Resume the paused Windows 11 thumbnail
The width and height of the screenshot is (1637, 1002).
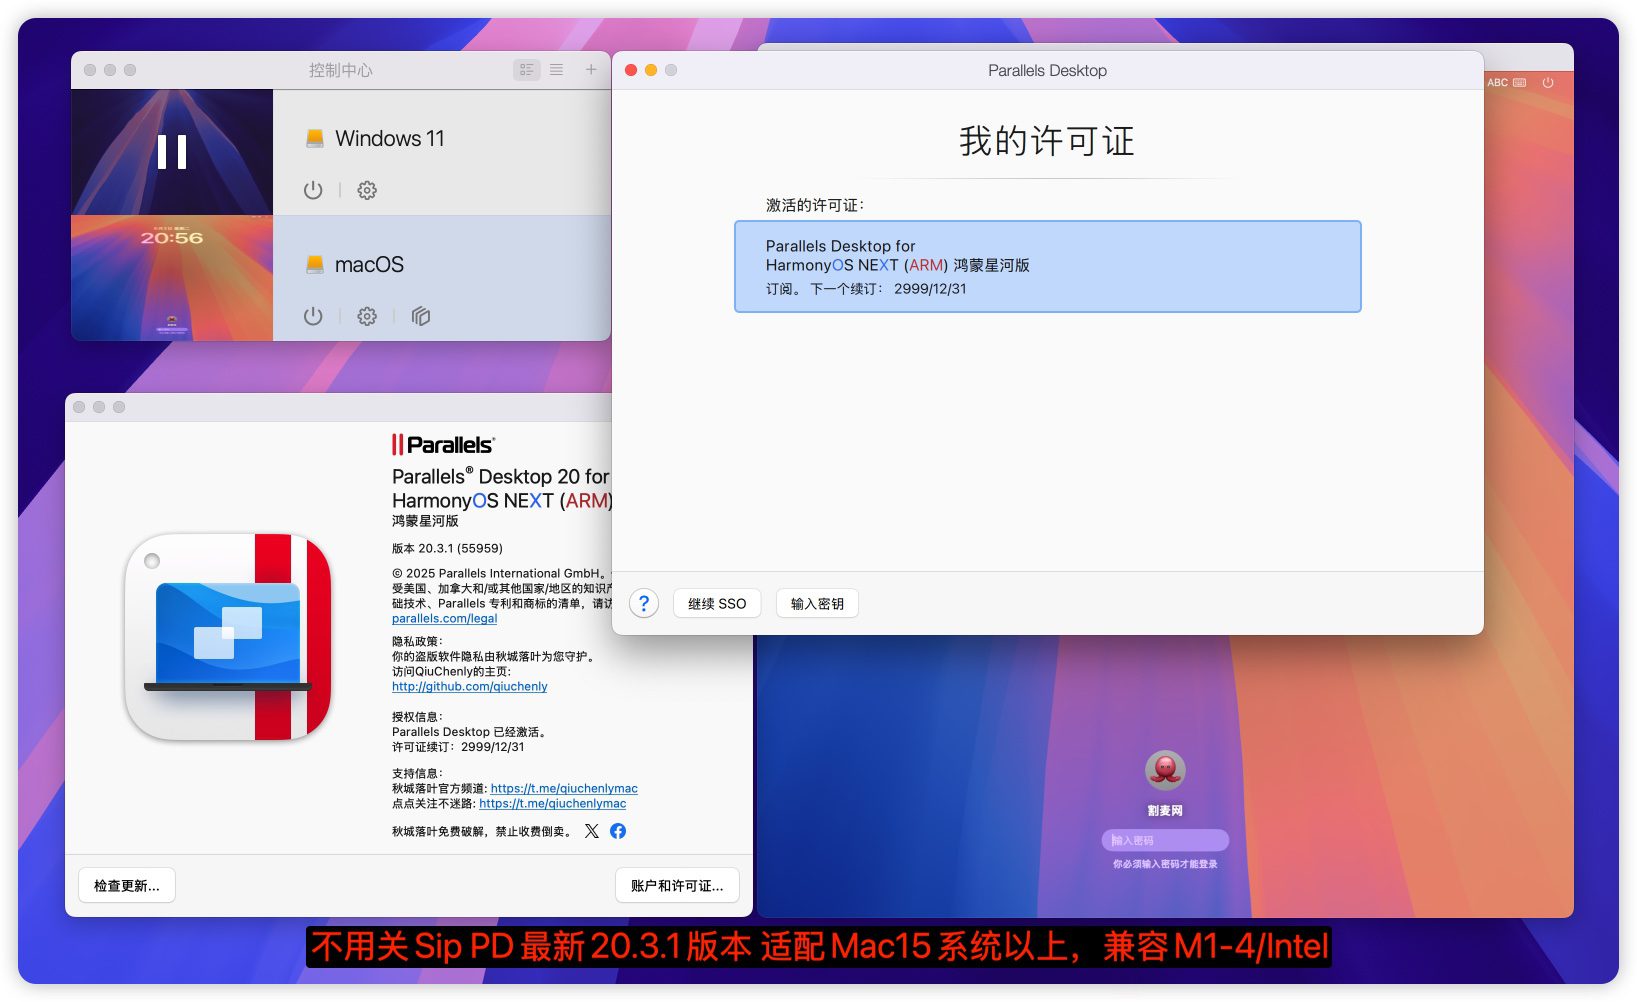click(172, 152)
